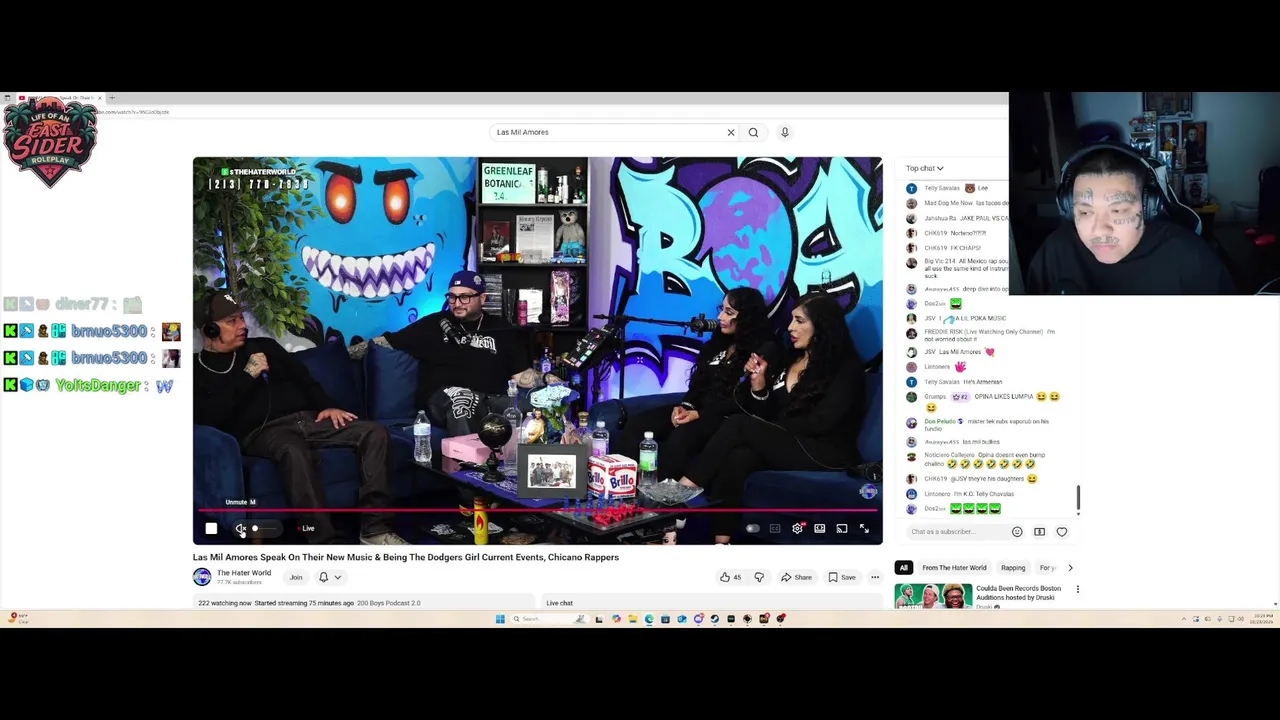Enter full screen mode
The image size is (1280, 720).
(864, 528)
